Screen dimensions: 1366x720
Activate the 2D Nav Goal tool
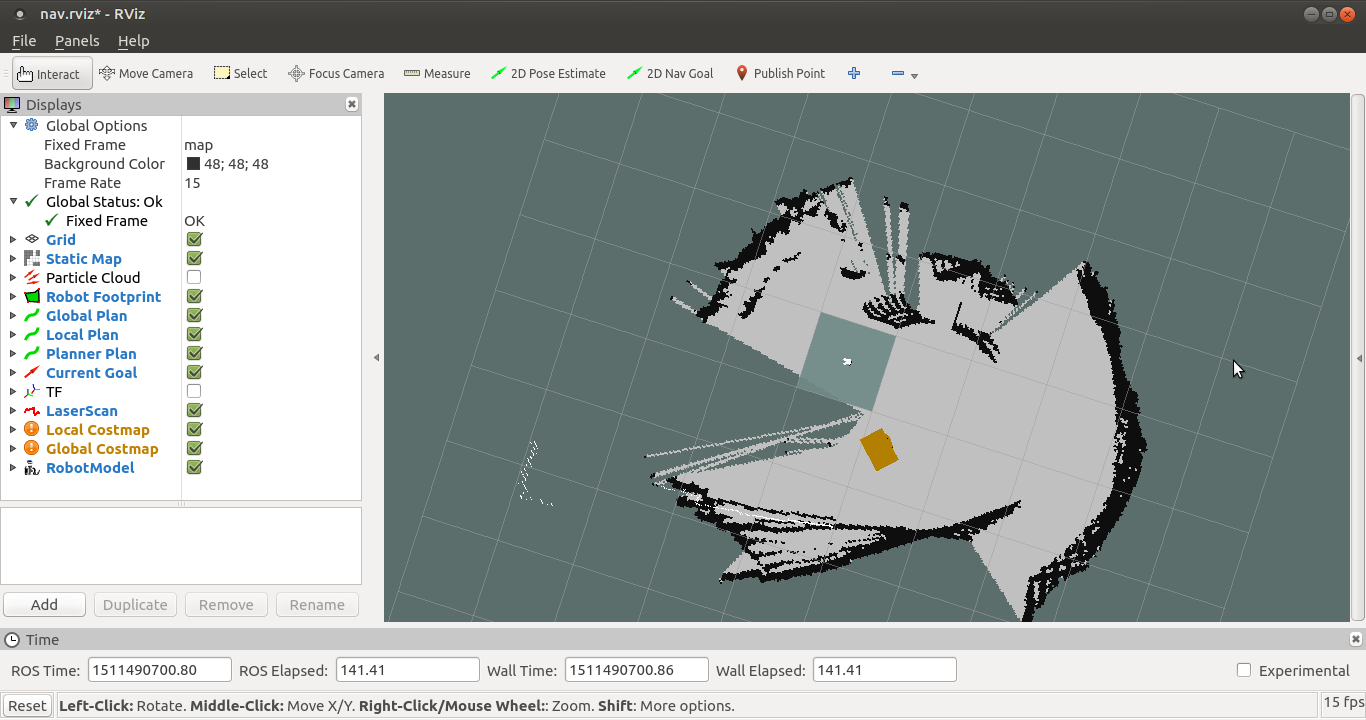coord(670,73)
